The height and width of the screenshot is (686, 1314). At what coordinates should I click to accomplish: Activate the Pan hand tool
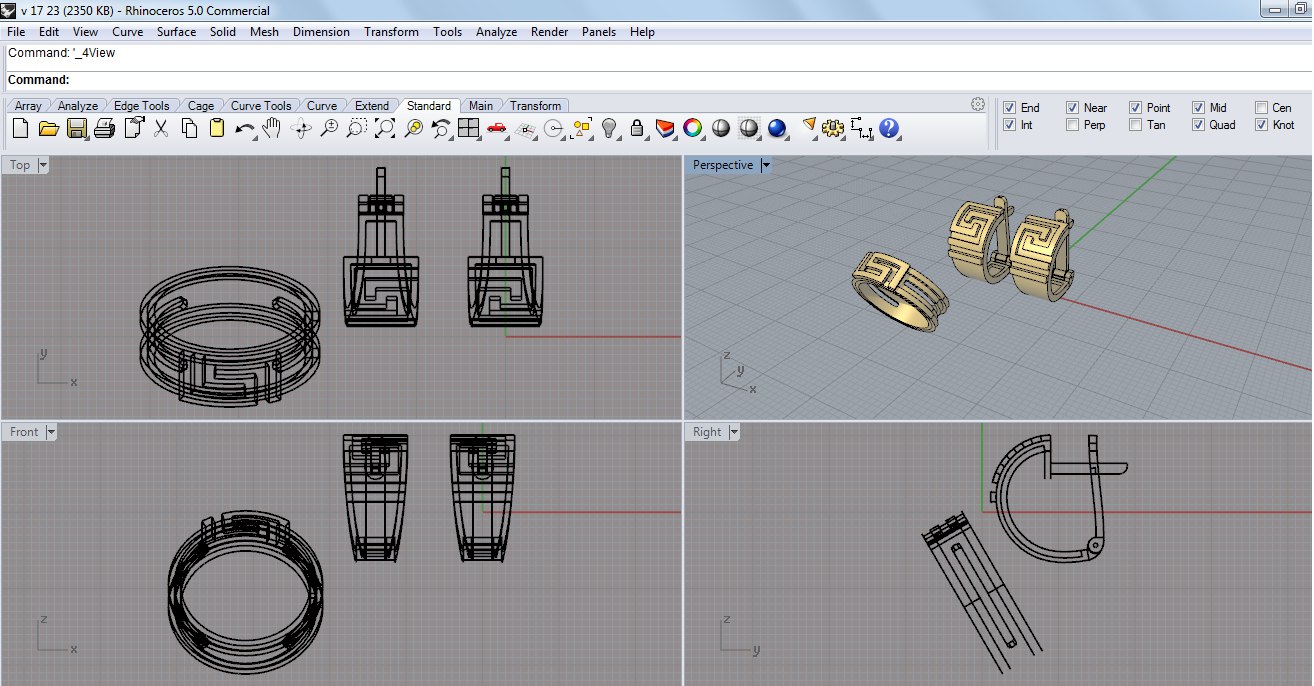[x=272, y=128]
